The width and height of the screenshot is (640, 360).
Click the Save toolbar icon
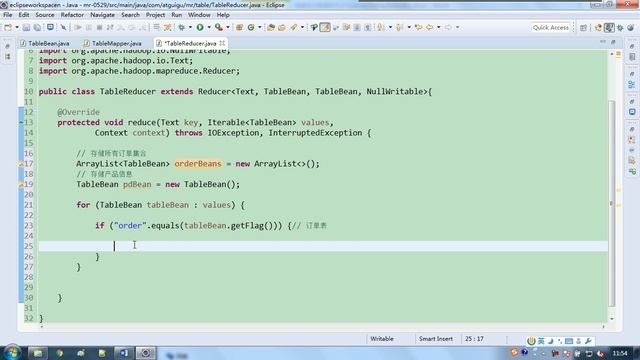tap(26, 27)
